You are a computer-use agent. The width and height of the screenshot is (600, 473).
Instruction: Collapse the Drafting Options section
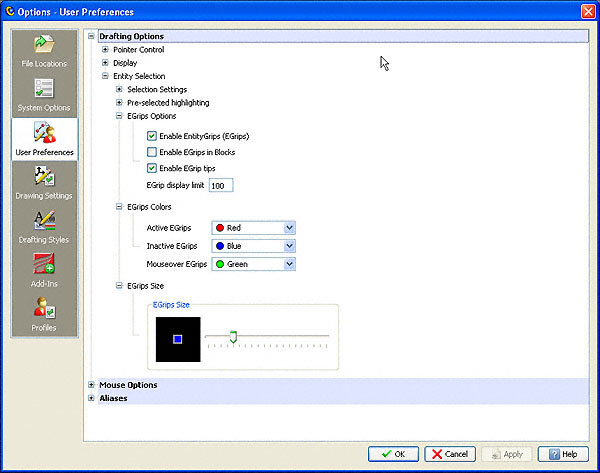click(x=91, y=36)
